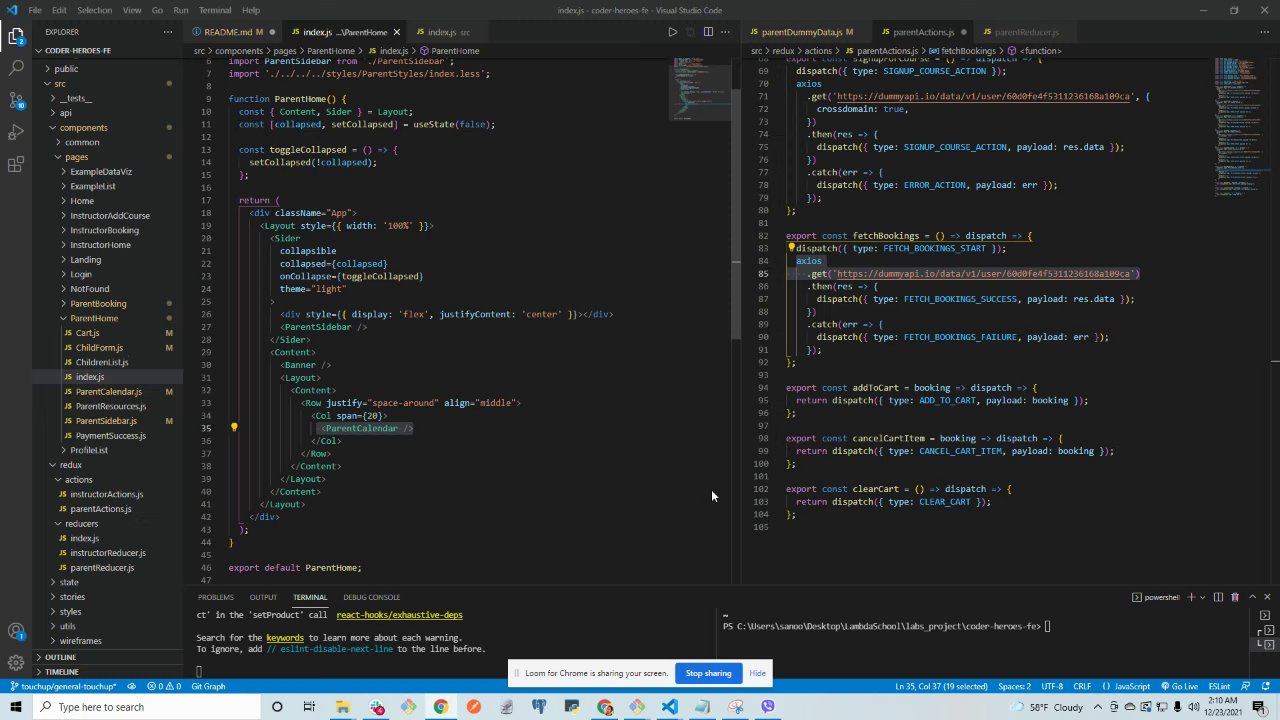Open Source Control view in activity bar

16,101
